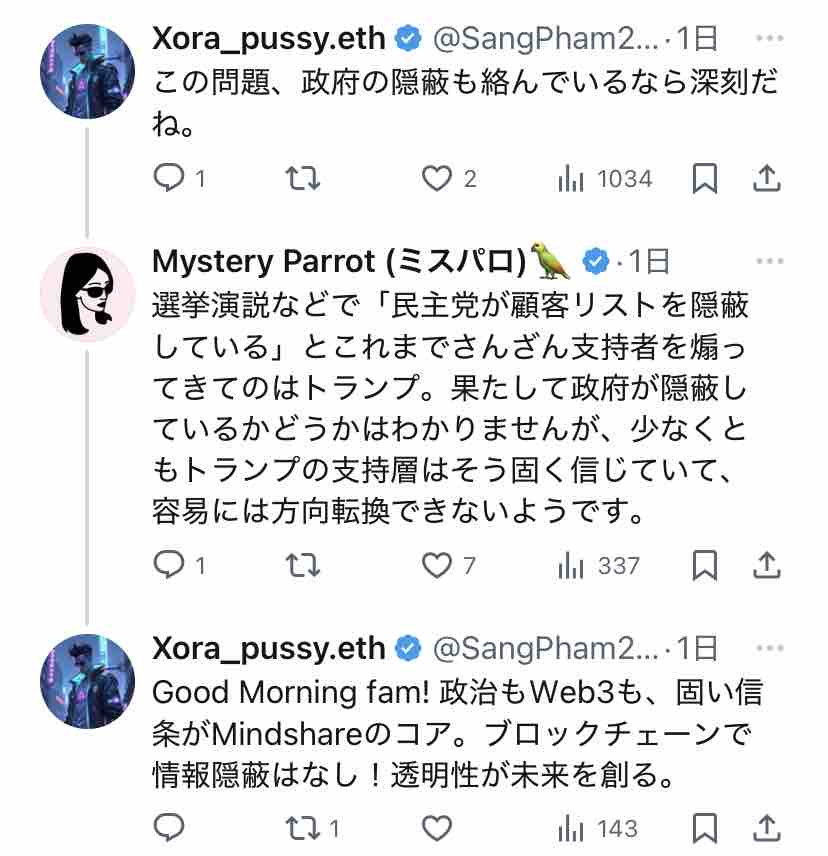
Task: Open more options on Mystery Parrot tweet
Action: coord(769,262)
